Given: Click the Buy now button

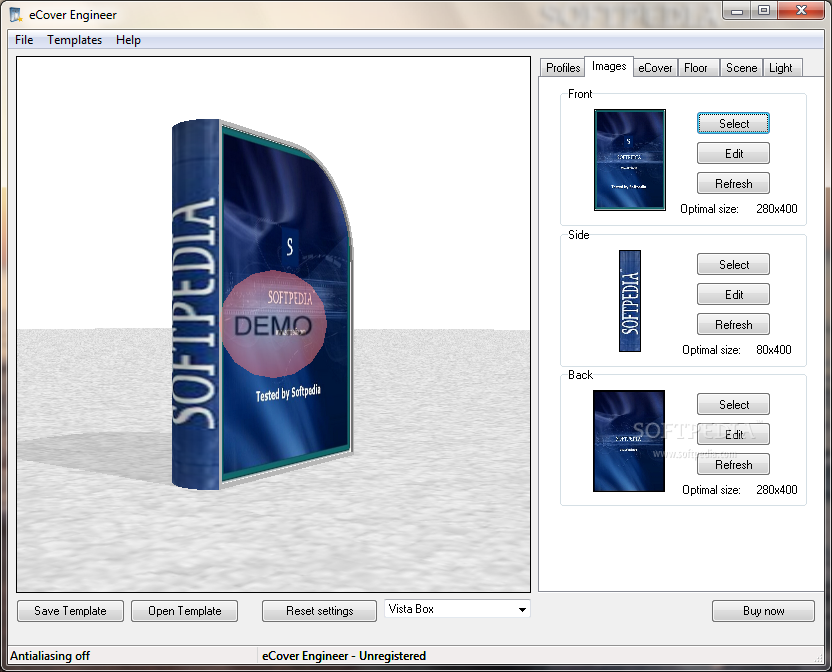Looking at the screenshot, I should (763, 611).
